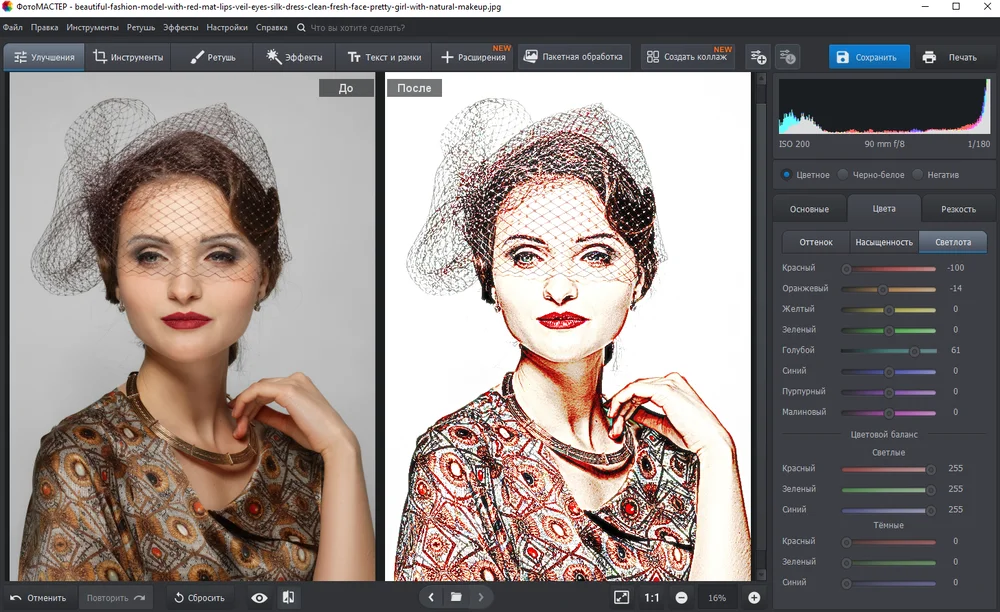
Task: Select the Черно-белое radio button
Action: [844, 174]
